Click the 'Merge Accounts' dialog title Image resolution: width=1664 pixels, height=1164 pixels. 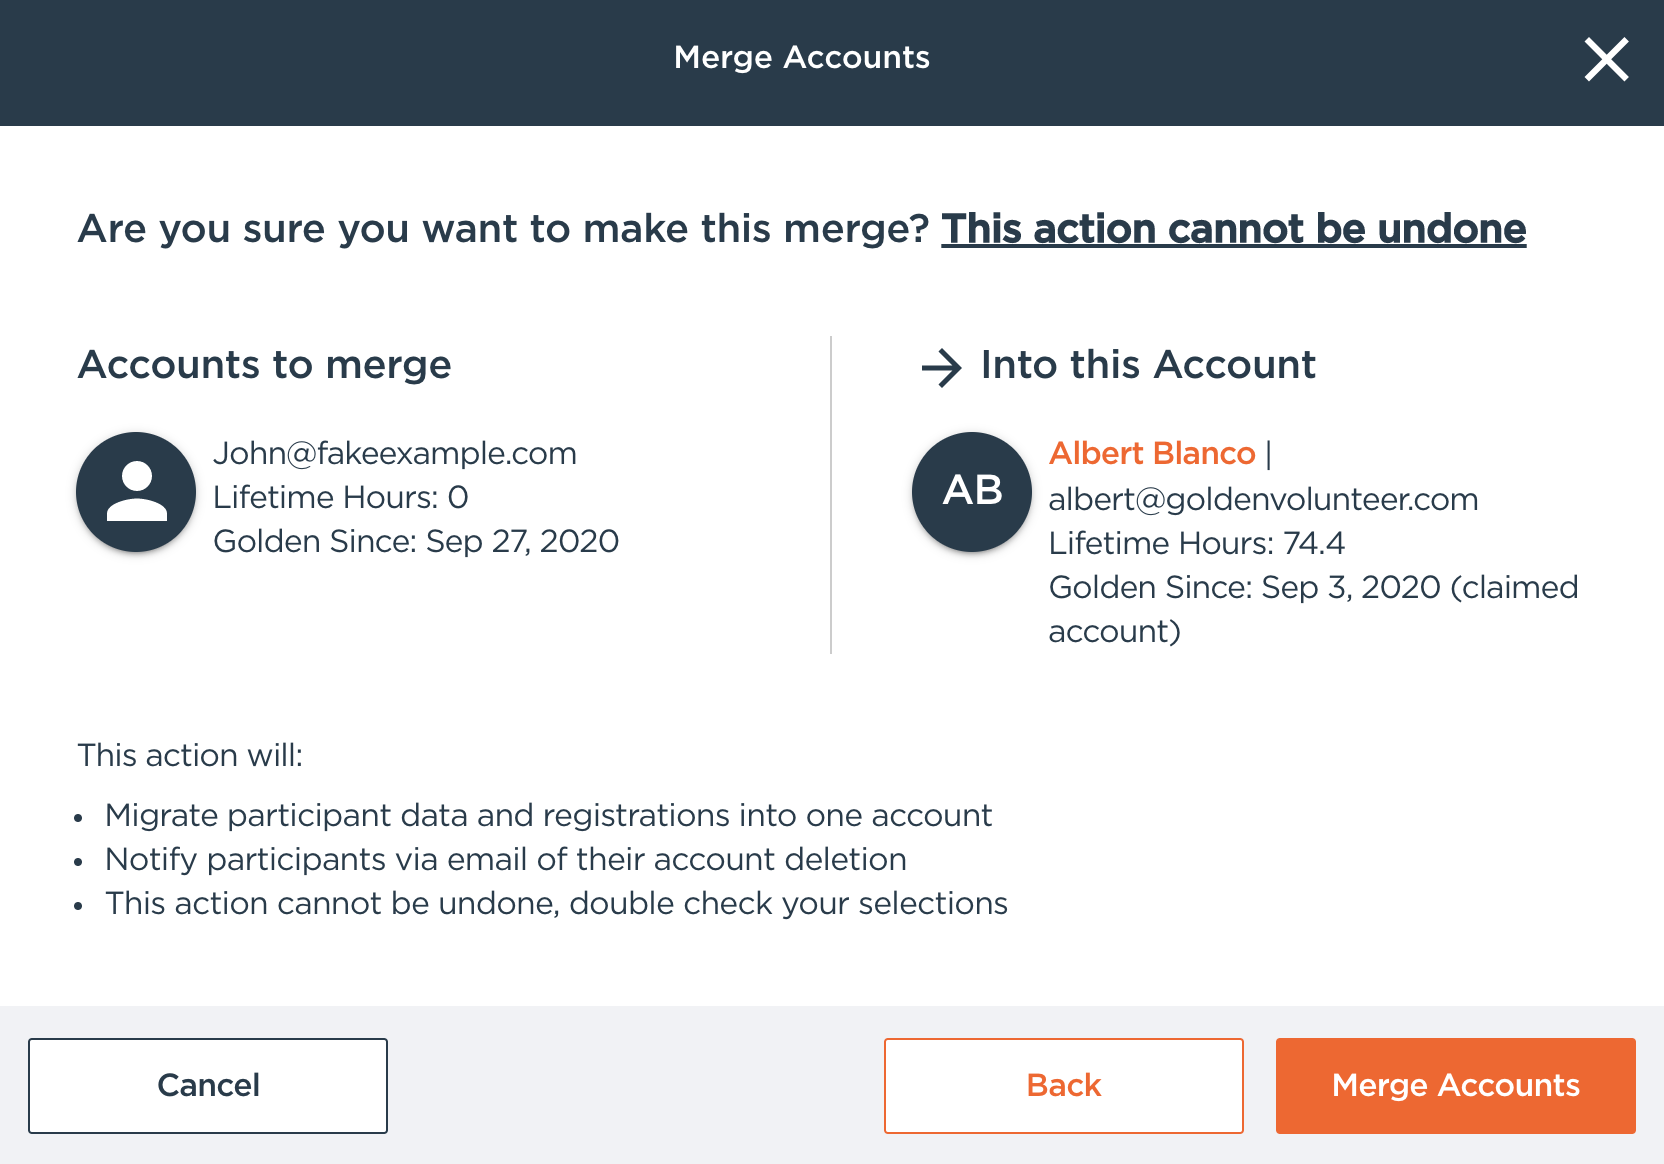802,58
